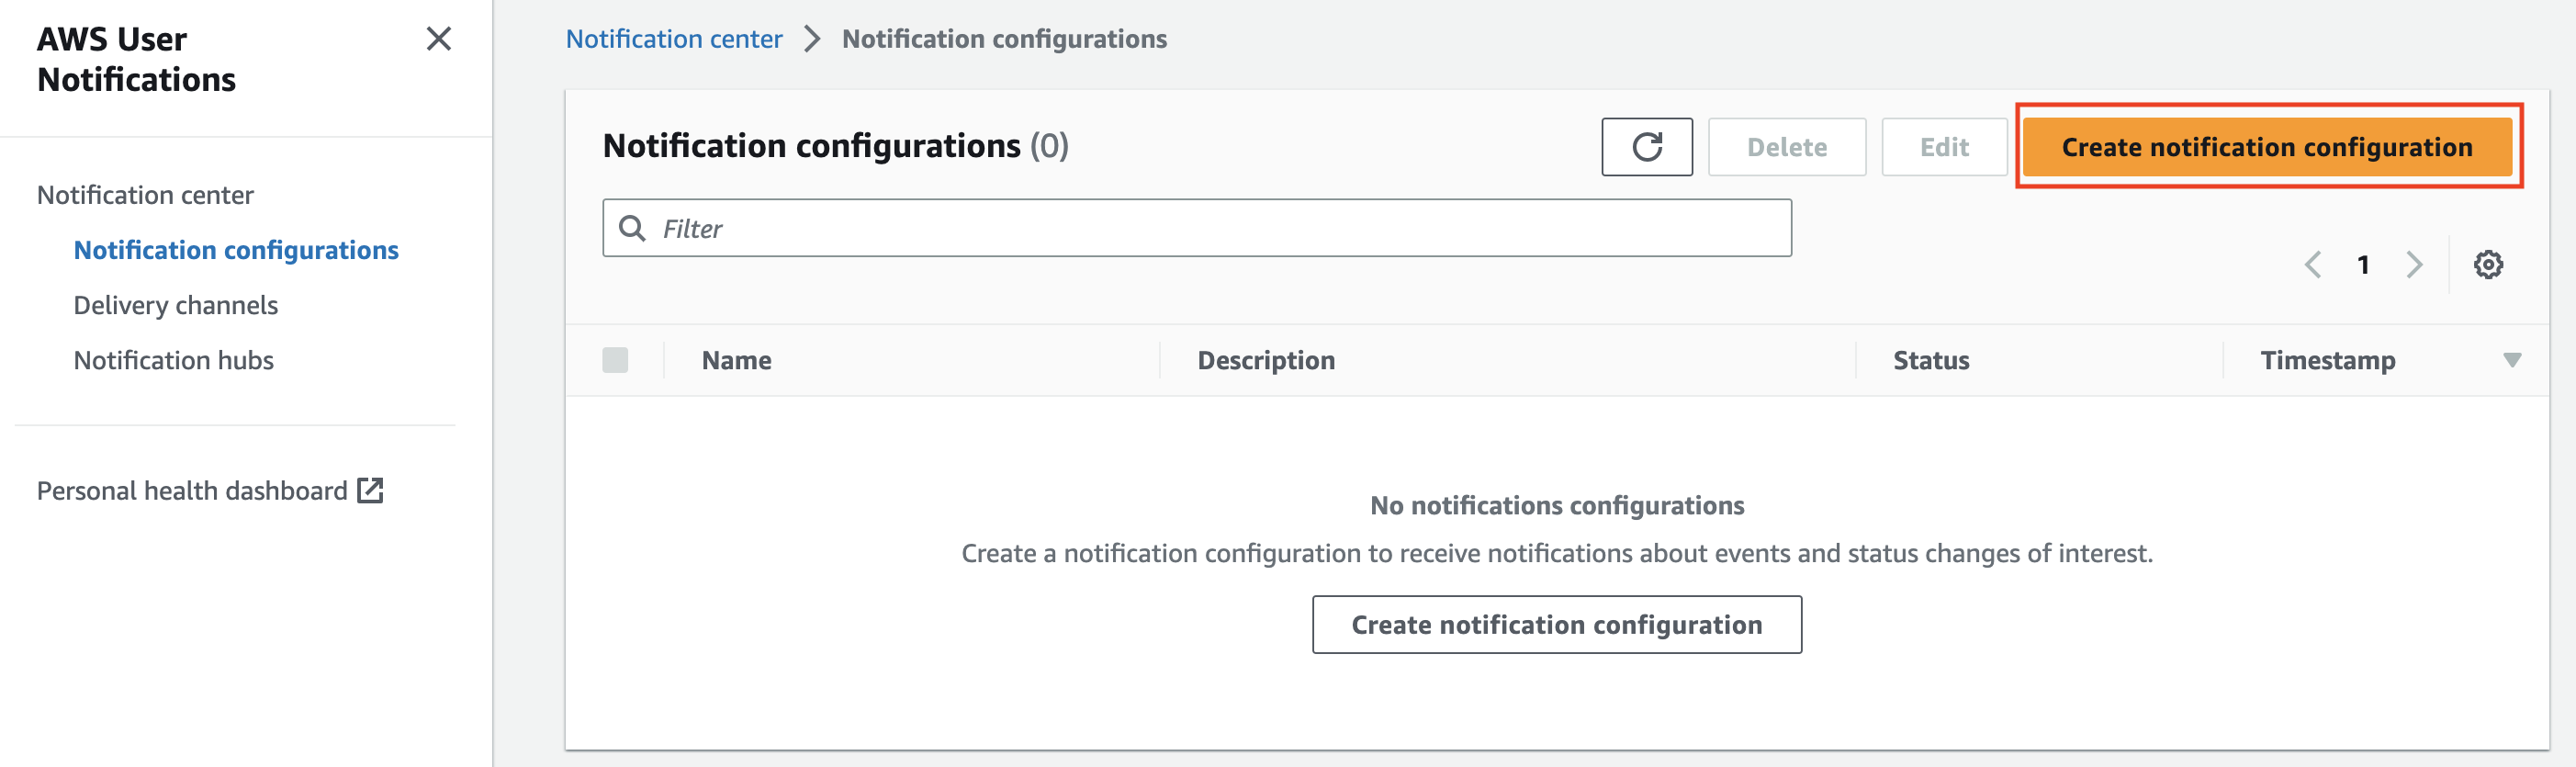Click page number 1 in pagination
Image resolution: width=2576 pixels, height=767 pixels.
pyautogui.click(x=2363, y=265)
